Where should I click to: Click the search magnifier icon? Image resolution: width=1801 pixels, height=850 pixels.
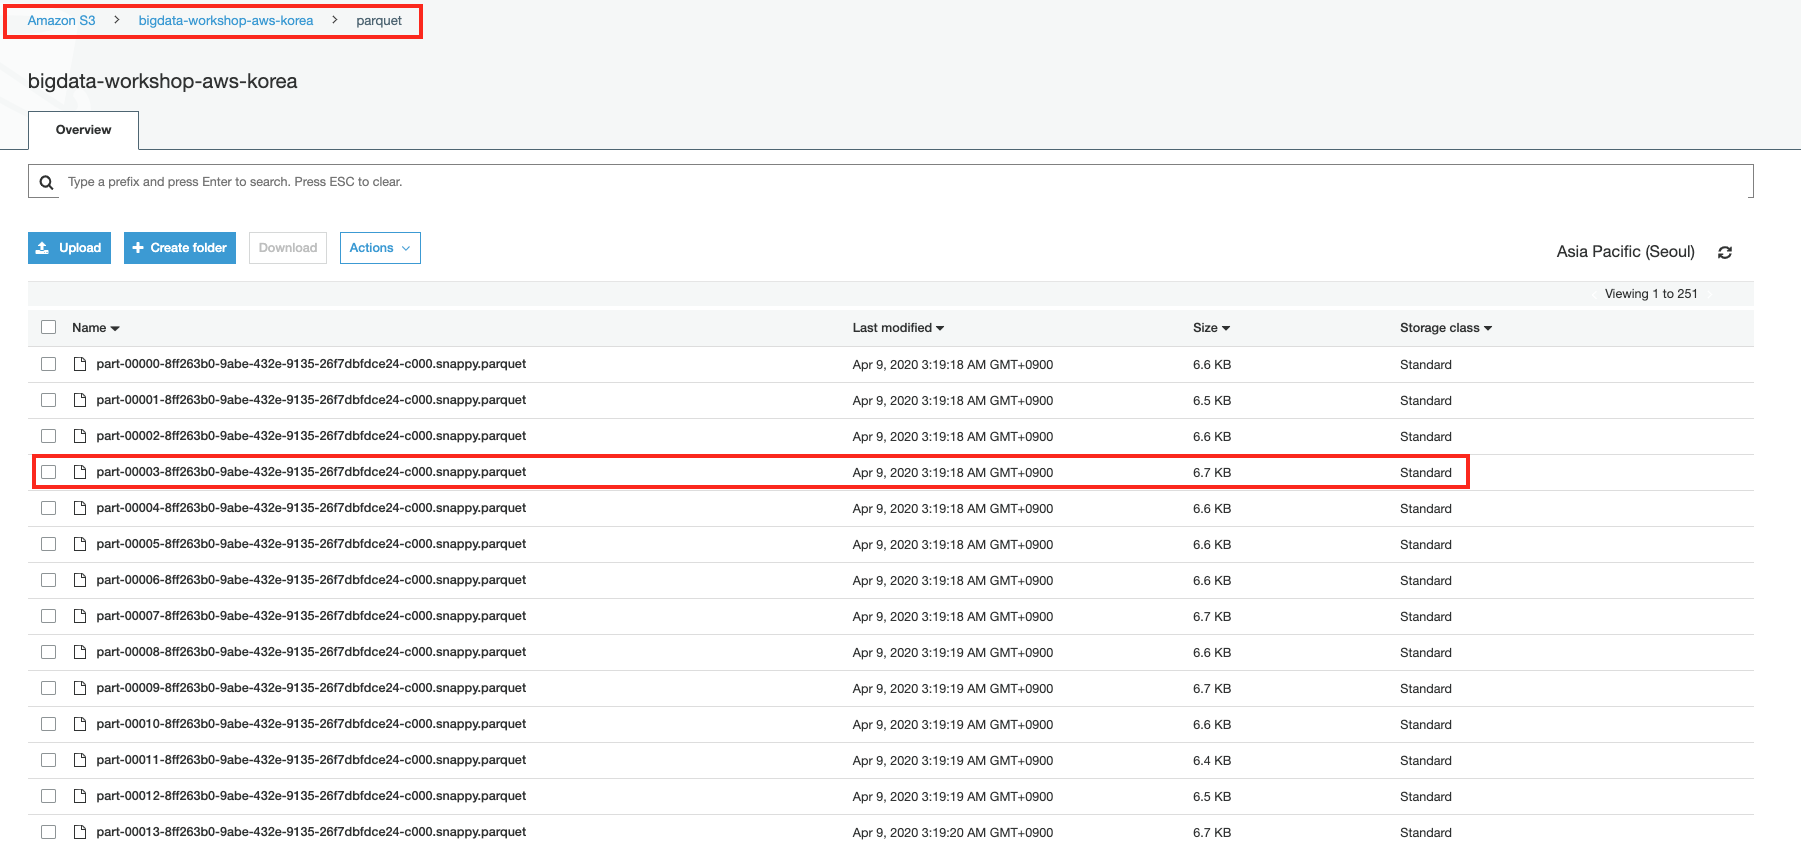[x=46, y=182]
